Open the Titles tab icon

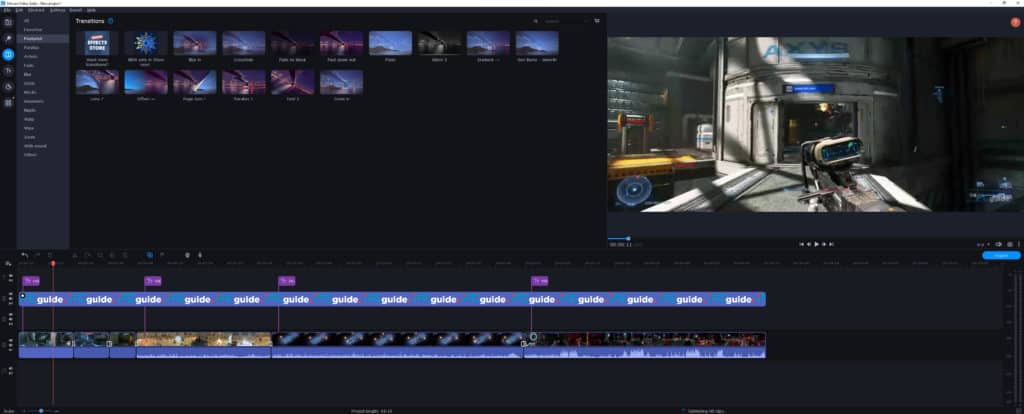point(8,71)
